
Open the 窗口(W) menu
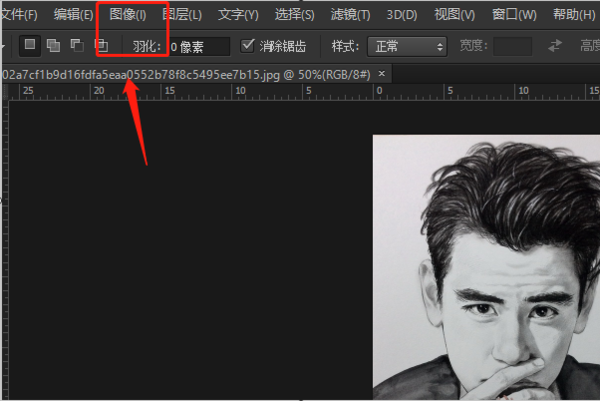(514, 15)
